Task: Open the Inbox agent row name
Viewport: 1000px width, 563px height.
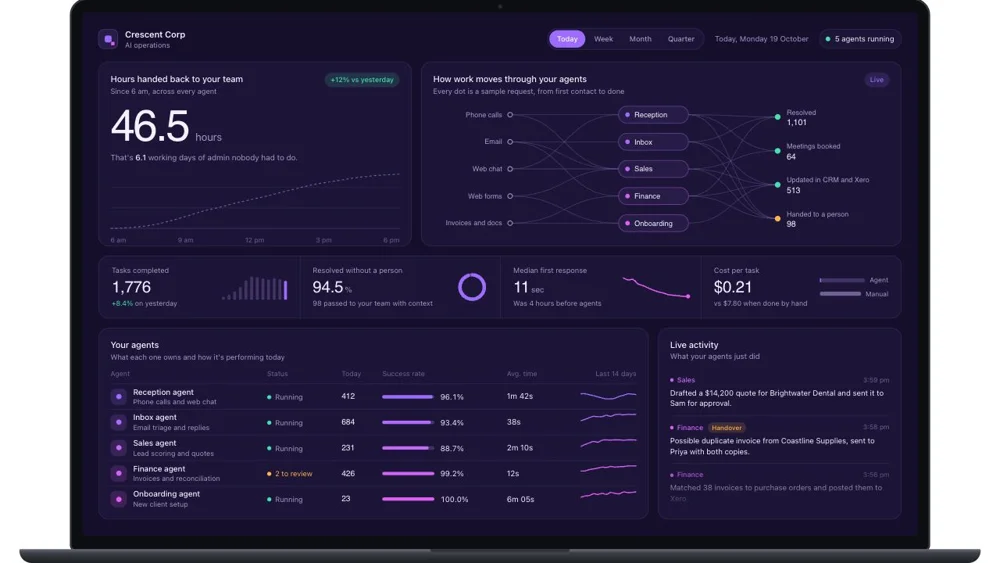Action: 155,417
